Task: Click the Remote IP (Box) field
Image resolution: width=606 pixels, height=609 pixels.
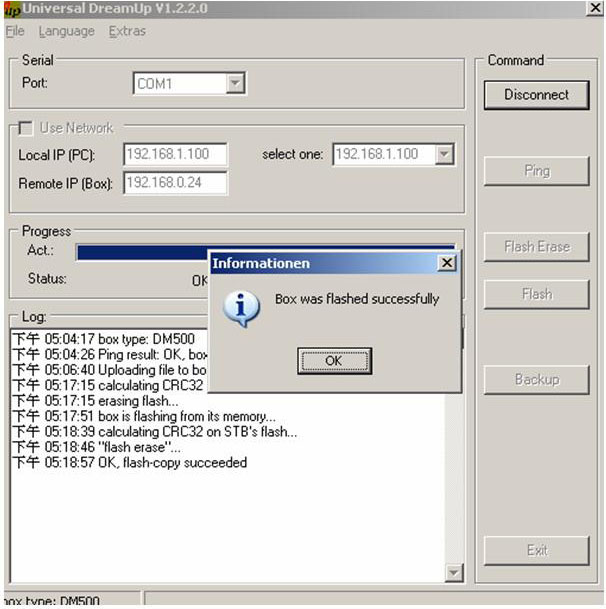Action: [175, 183]
